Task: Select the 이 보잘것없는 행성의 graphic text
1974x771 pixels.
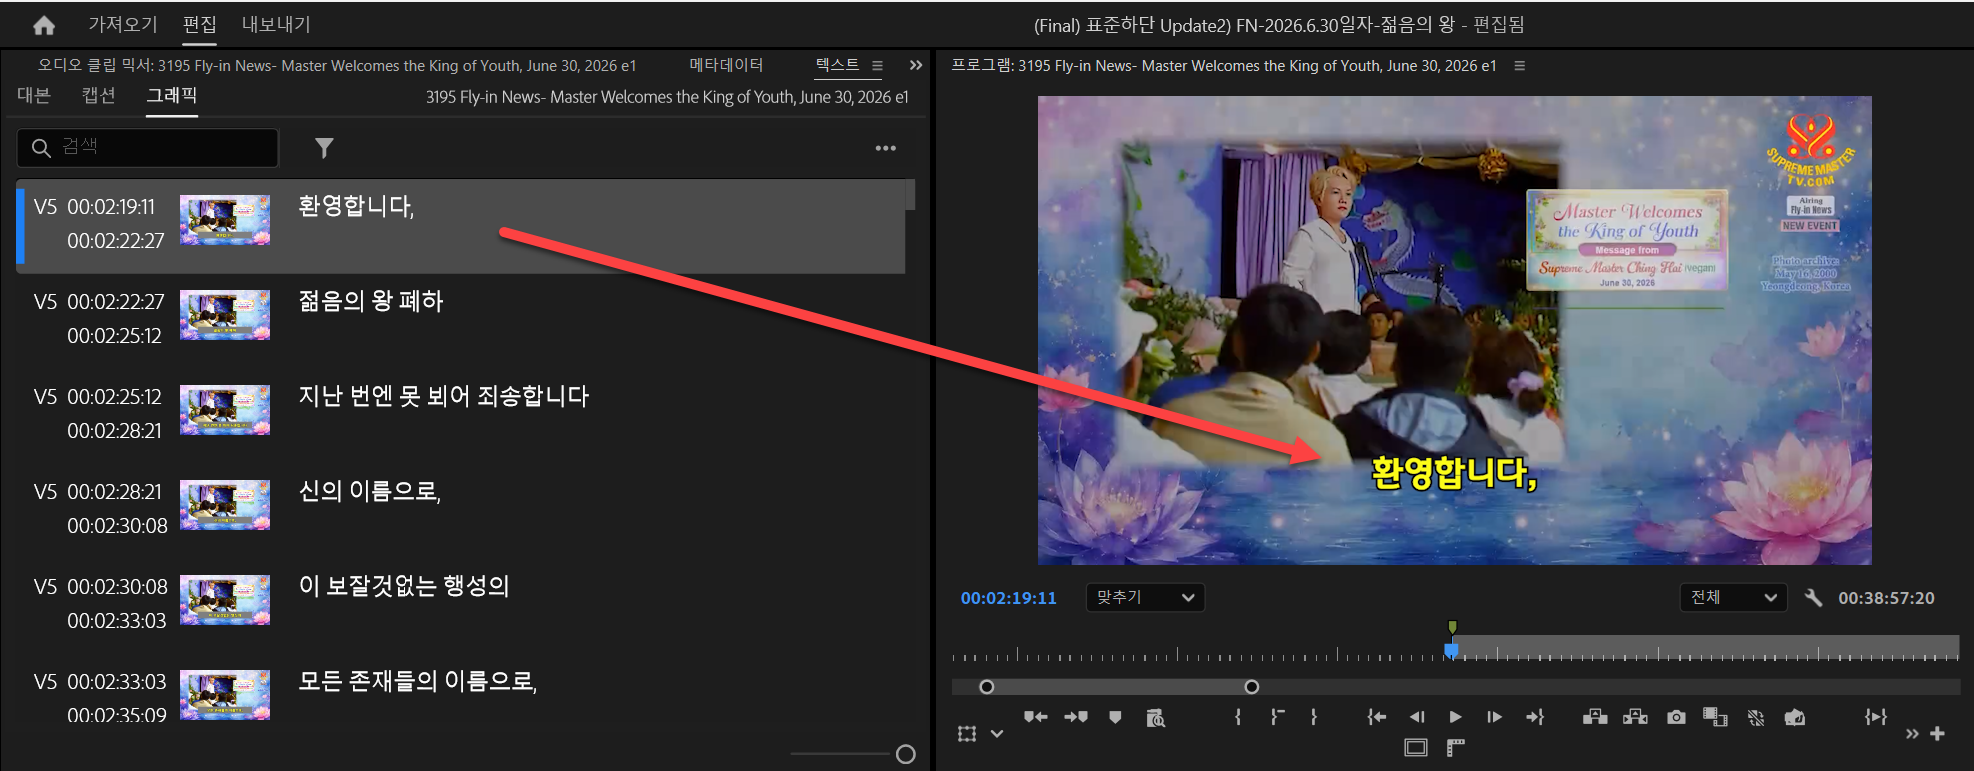Action: coord(404,586)
